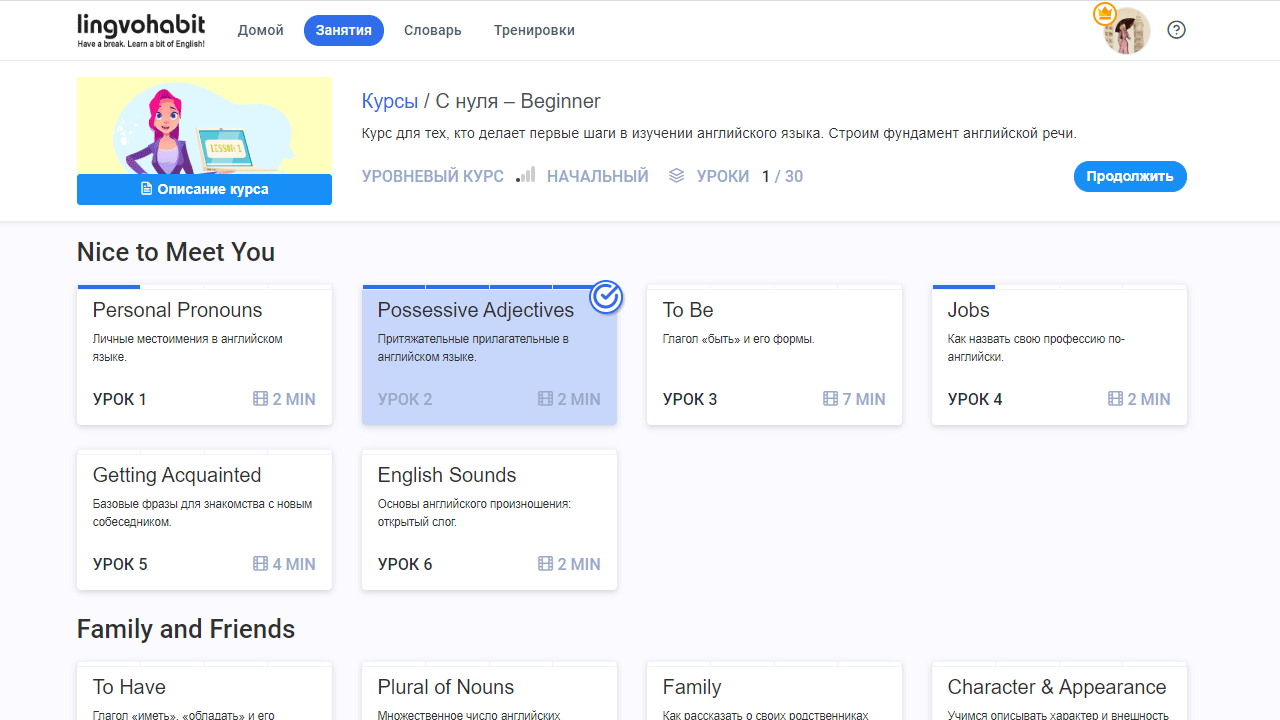
Task: Click the Продолжить button
Action: click(1130, 176)
